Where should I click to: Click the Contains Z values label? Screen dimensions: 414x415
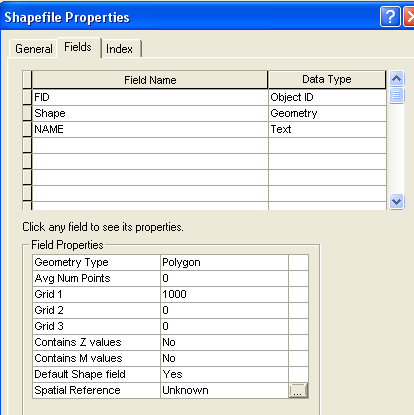pos(96,342)
